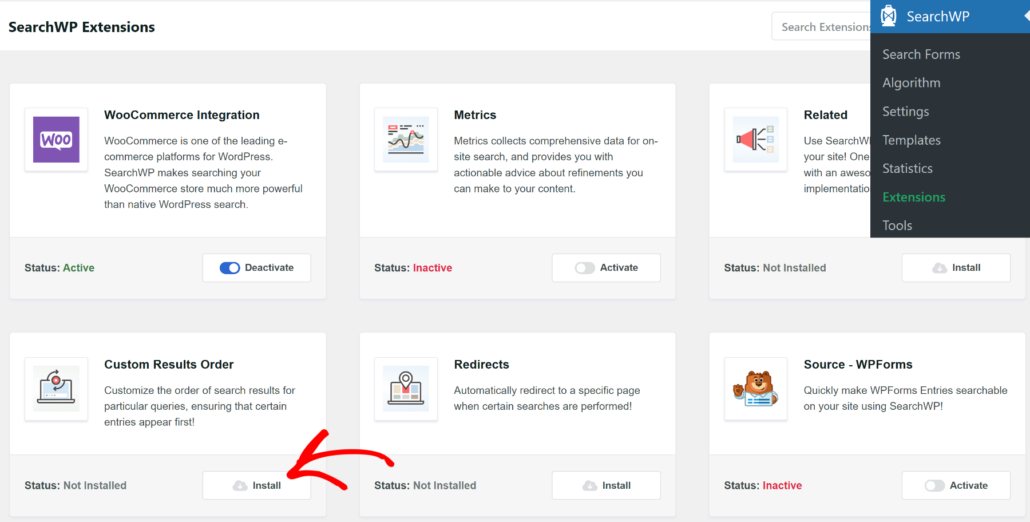
Task: Click the Metrics chart icon
Action: (406, 140)
